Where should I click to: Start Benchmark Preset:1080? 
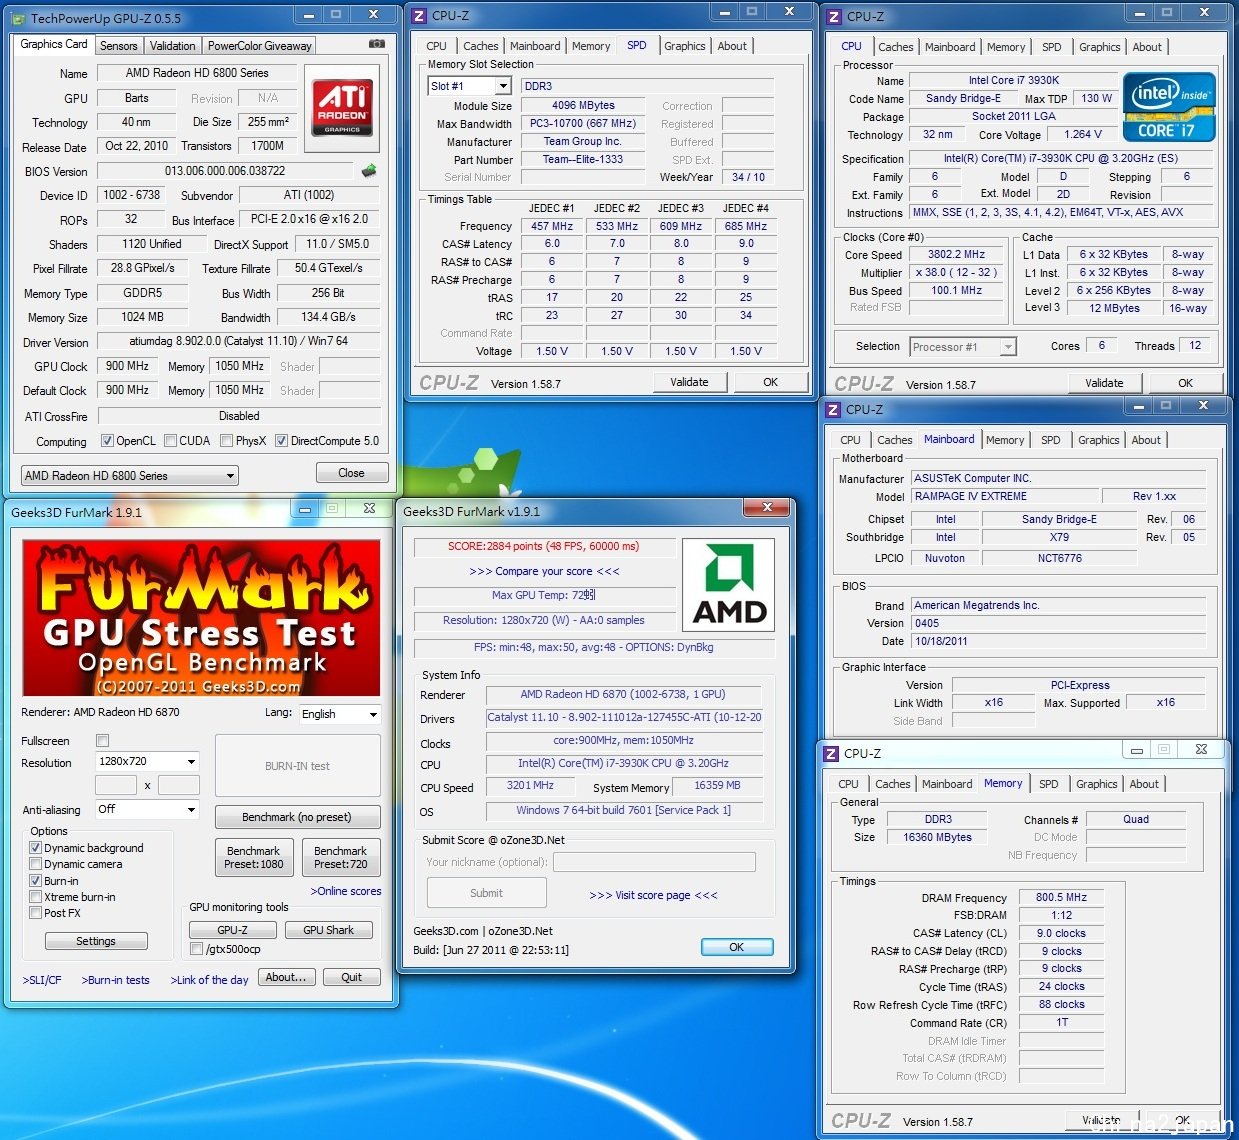(x=254, y=857)
